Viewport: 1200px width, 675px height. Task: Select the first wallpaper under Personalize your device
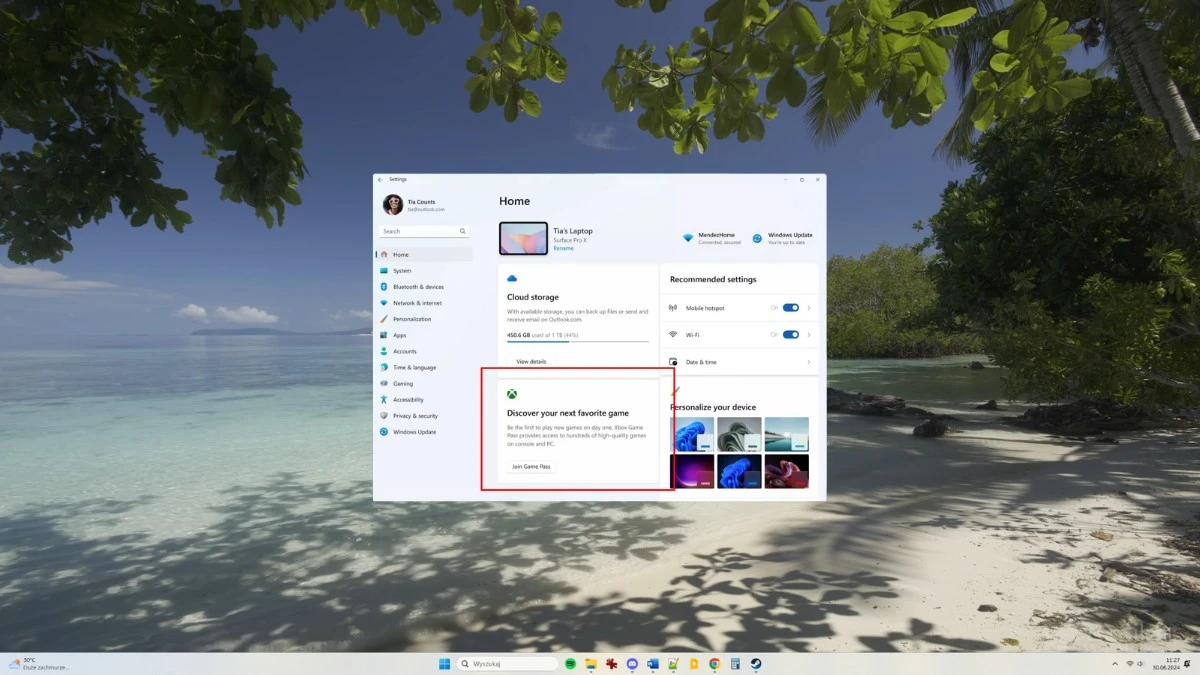691,434
